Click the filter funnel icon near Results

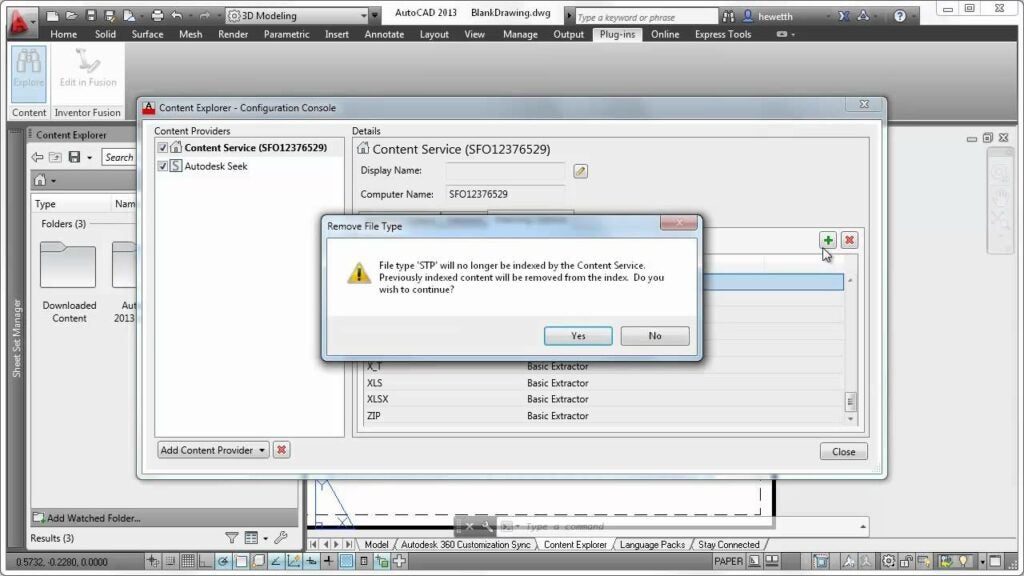click(x=231, y=538)
